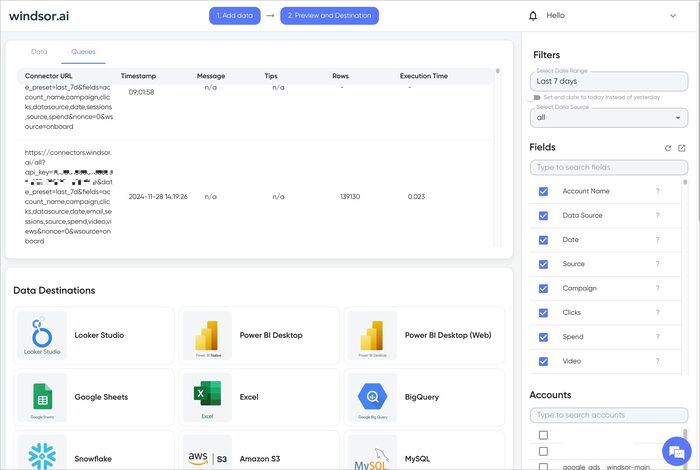Expand the Hello user menu chevron
Screen dimensions: 700x470
672,16
